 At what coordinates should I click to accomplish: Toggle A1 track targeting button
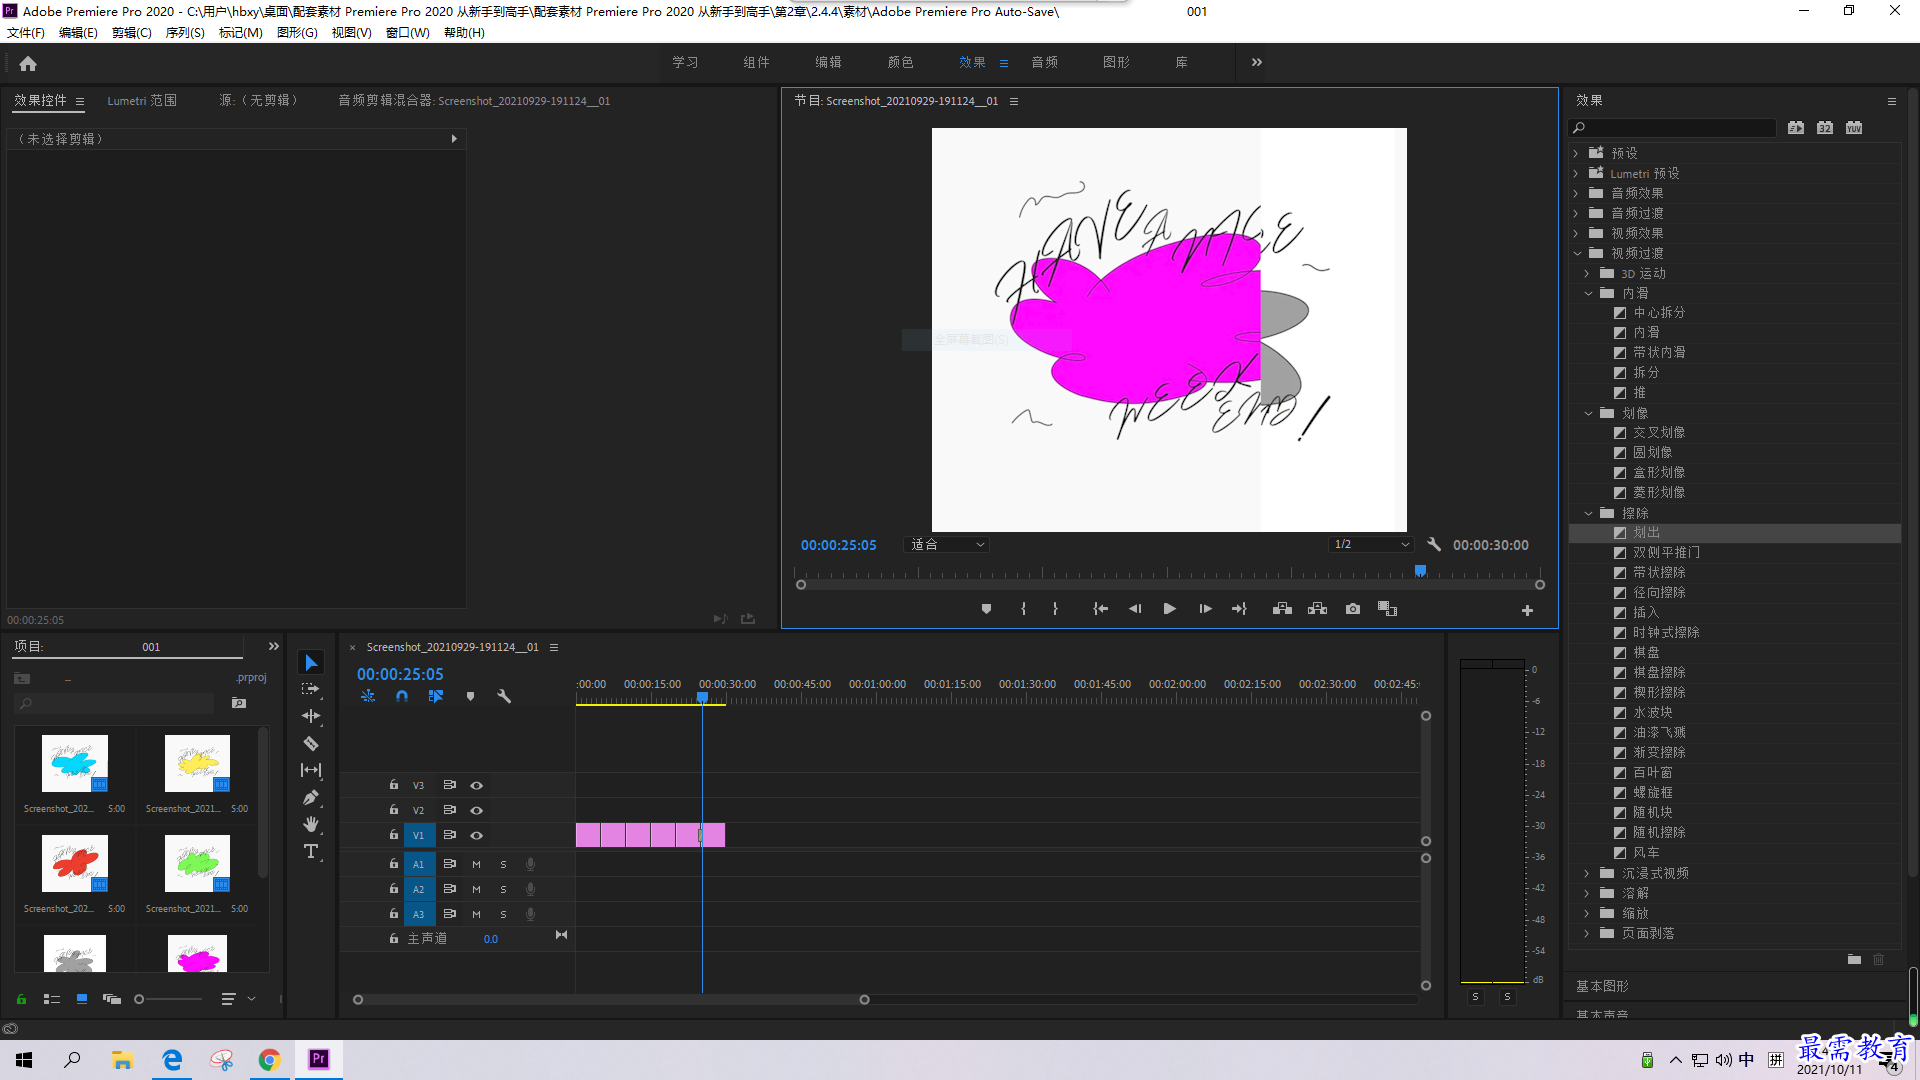click(x=419, y=864)
